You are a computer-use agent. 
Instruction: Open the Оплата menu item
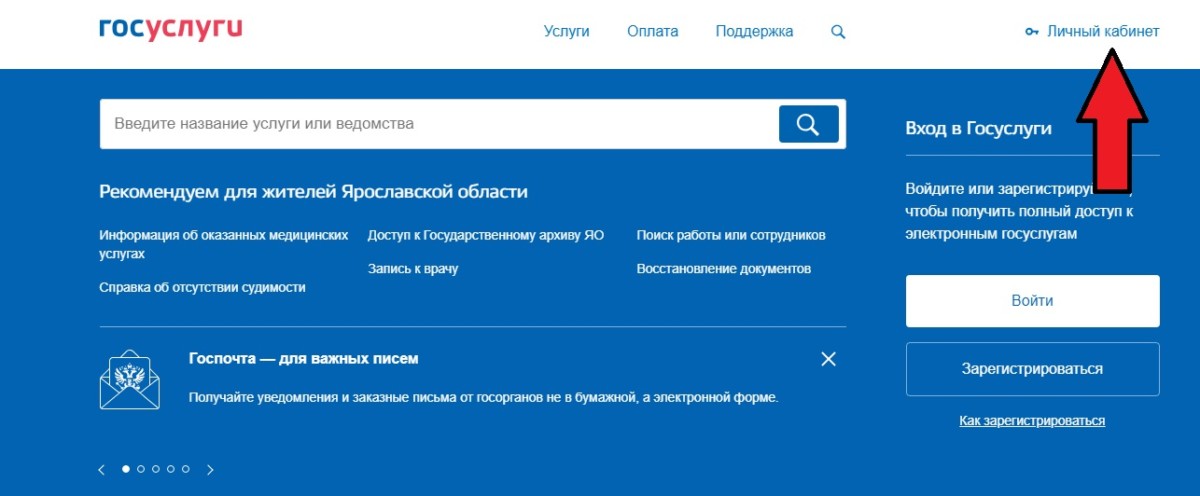point(652,31)
